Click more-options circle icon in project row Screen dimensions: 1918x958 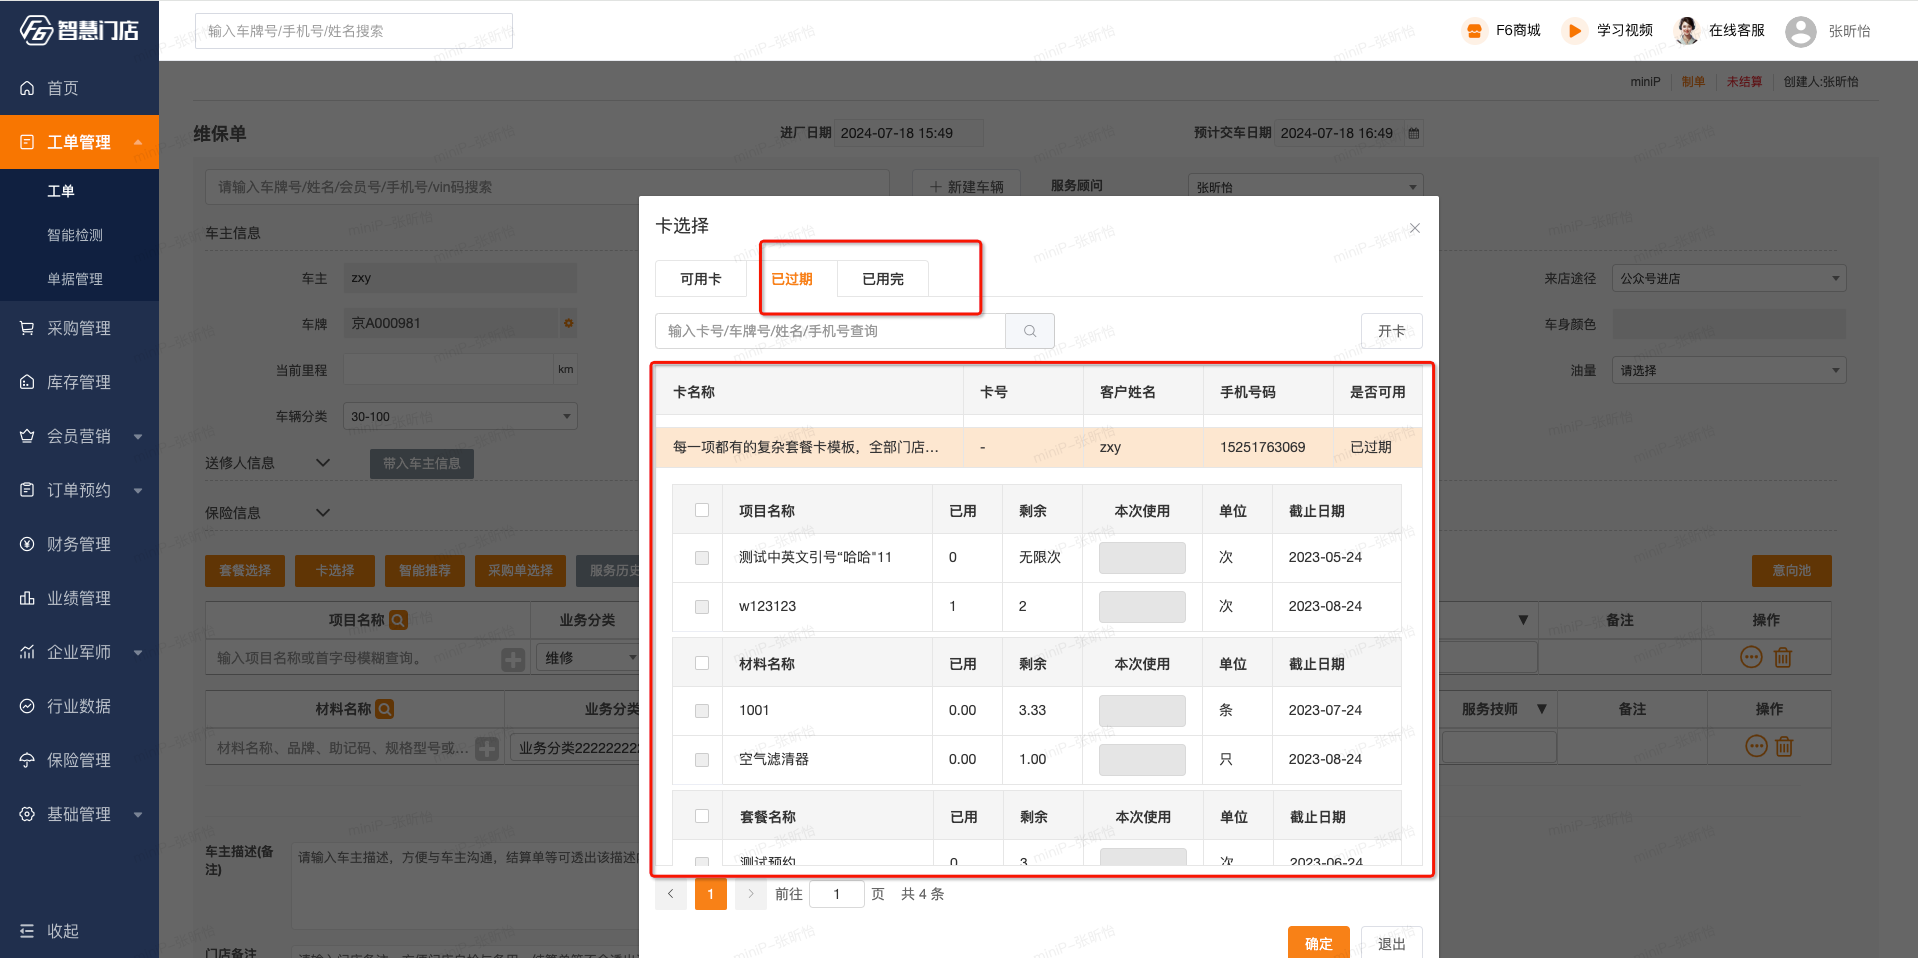pos(1751,657)
